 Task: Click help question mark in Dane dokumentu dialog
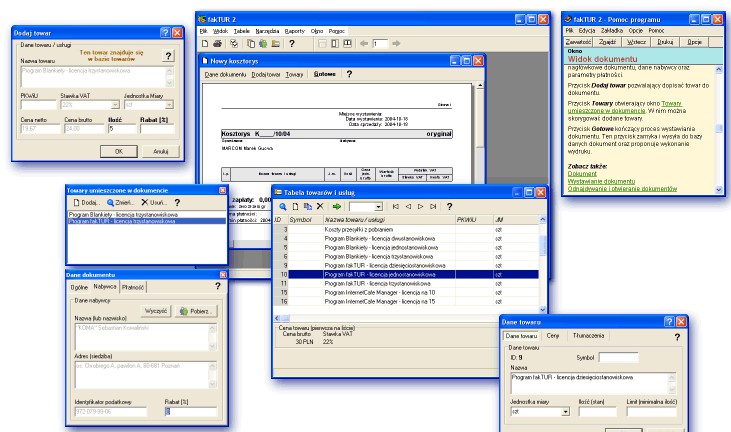point(218,286)
